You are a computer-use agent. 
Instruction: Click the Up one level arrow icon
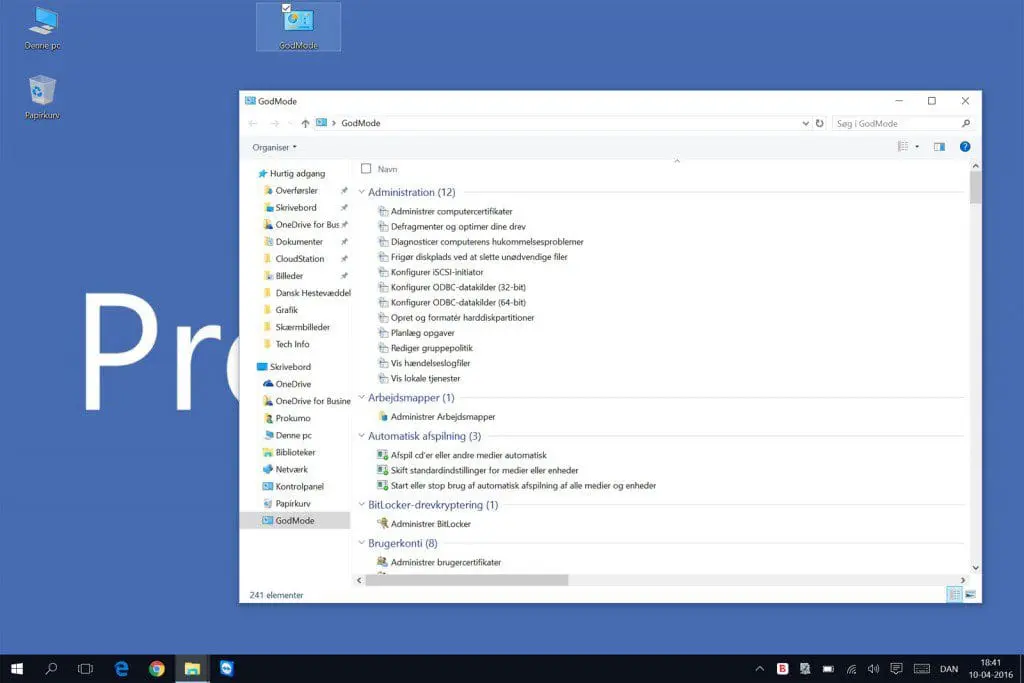pos(305,123)
